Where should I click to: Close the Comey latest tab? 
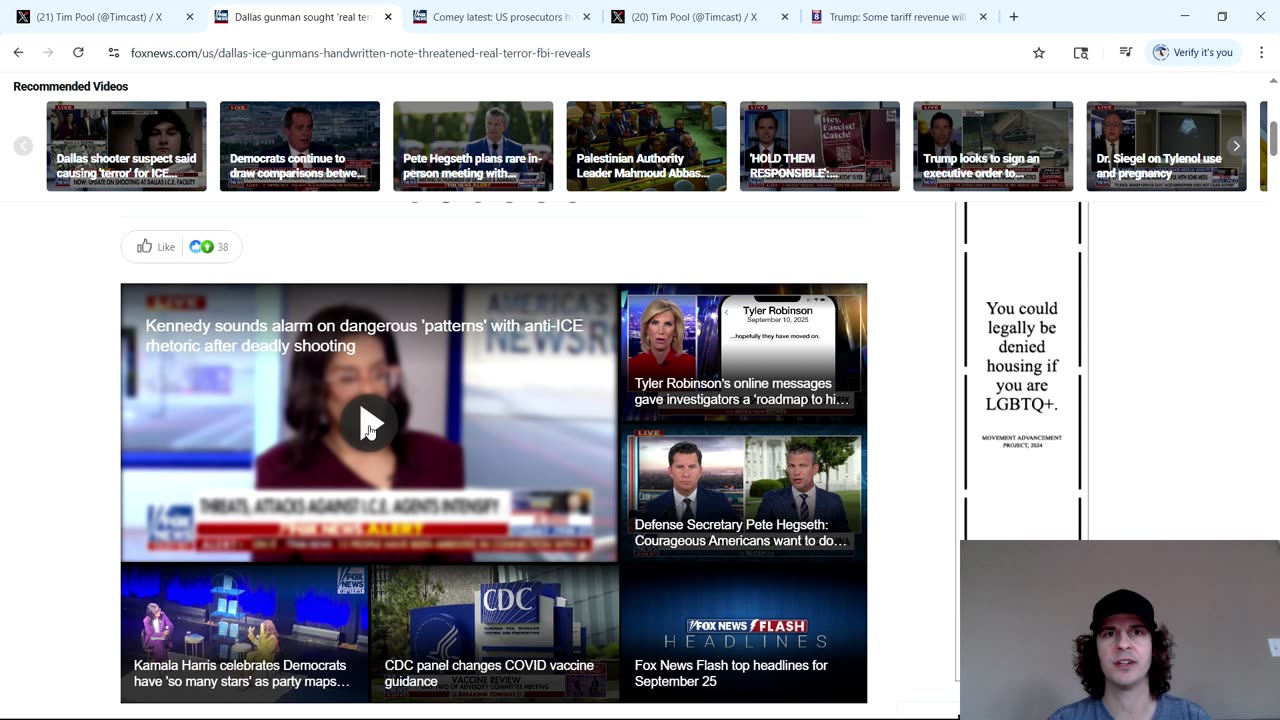click(586, 17)
